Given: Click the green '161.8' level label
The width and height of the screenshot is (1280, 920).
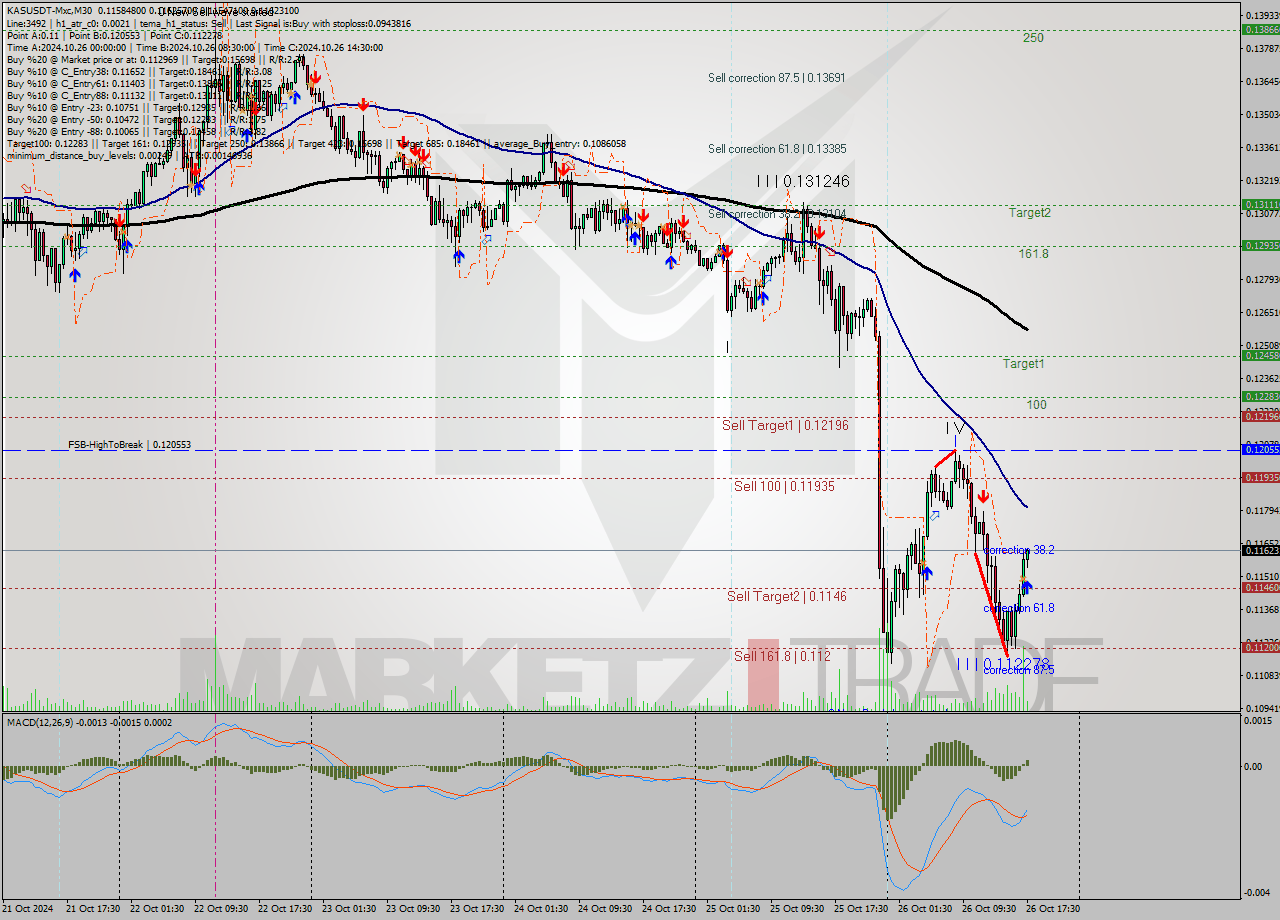Looking at the screenshot, I should coord(1033,254).
